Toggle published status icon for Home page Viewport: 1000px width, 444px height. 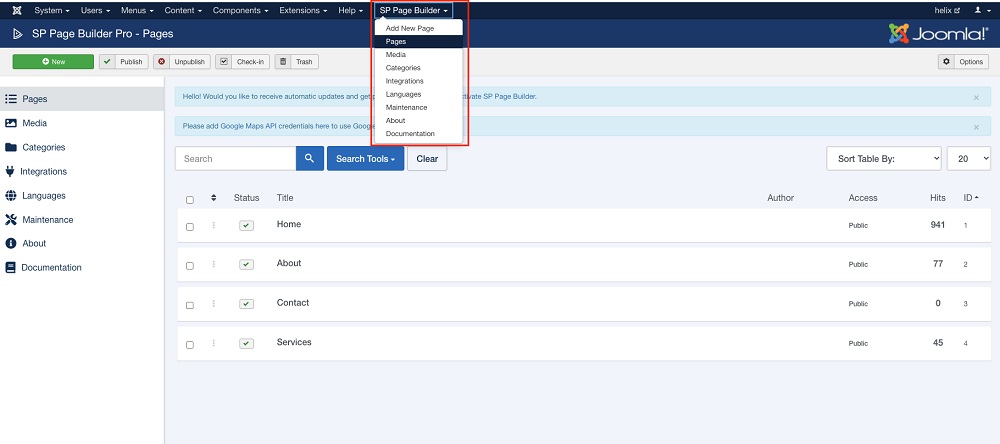[246, 226]
